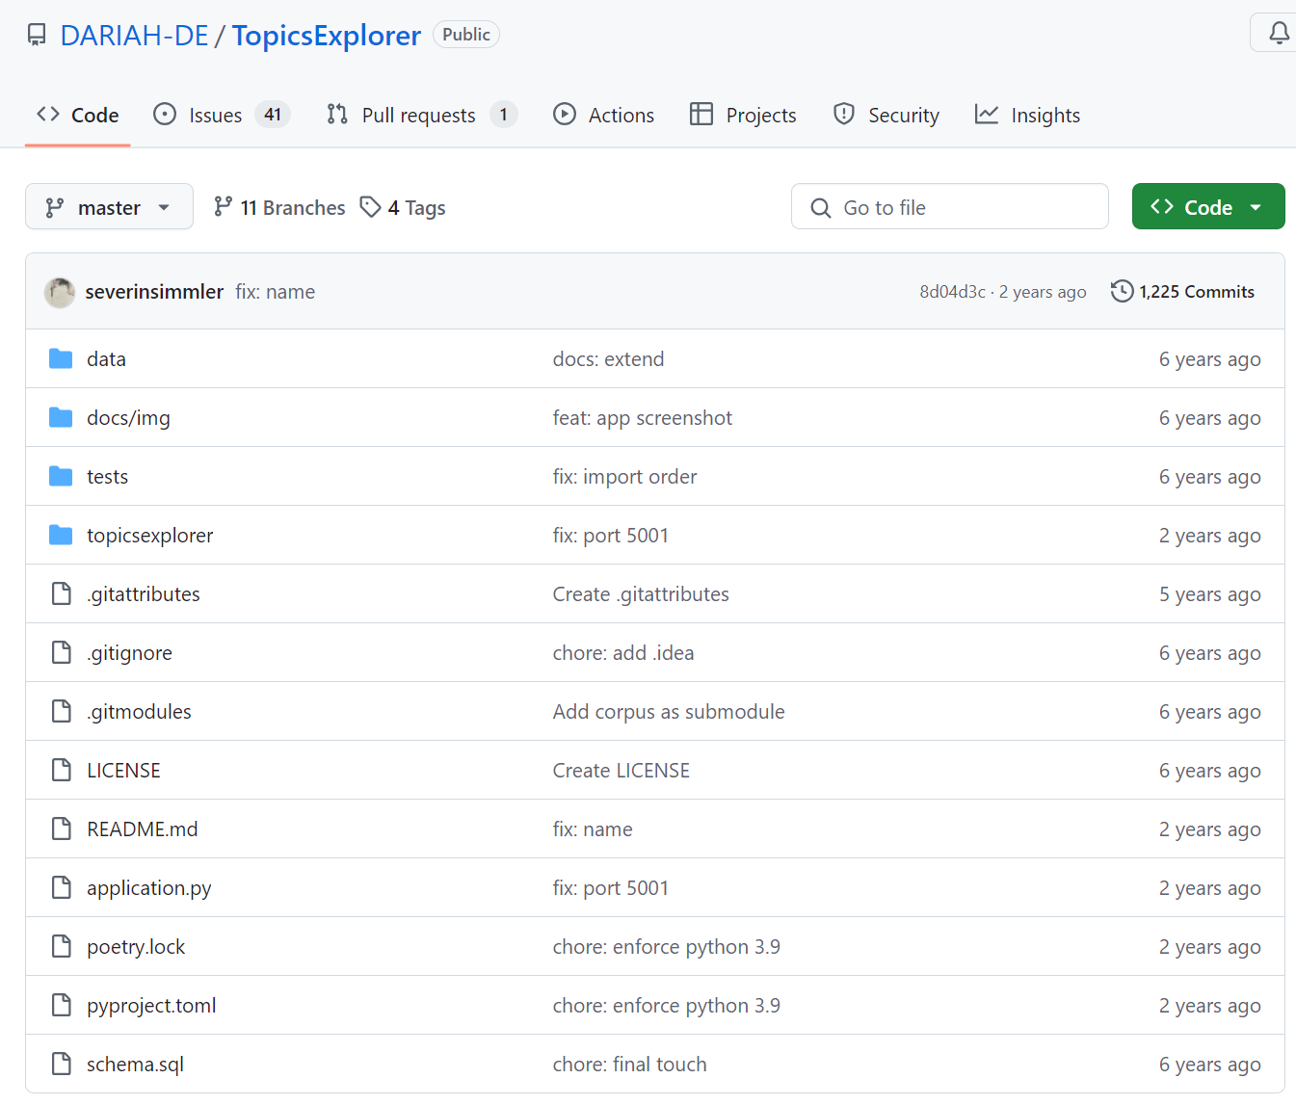Screen dimensions: 1296x1105
Task: Click inside the Go to file field
Action: pos(950,207)
